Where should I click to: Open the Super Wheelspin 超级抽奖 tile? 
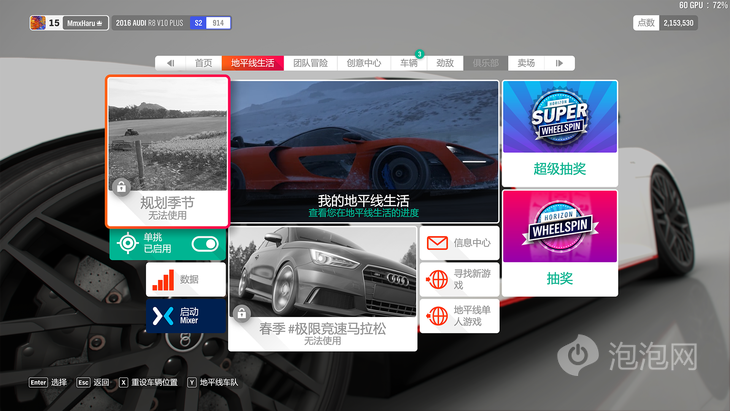click(560, 134)
